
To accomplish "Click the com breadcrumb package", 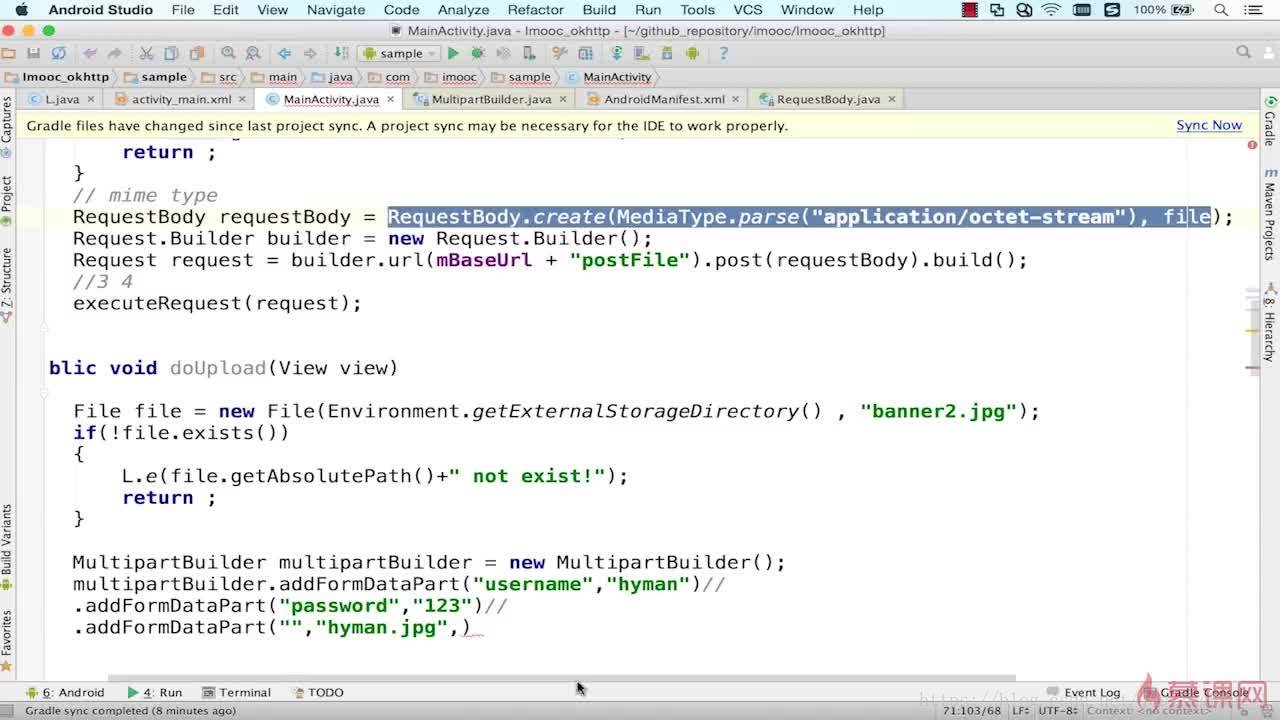I will (390, 77).
